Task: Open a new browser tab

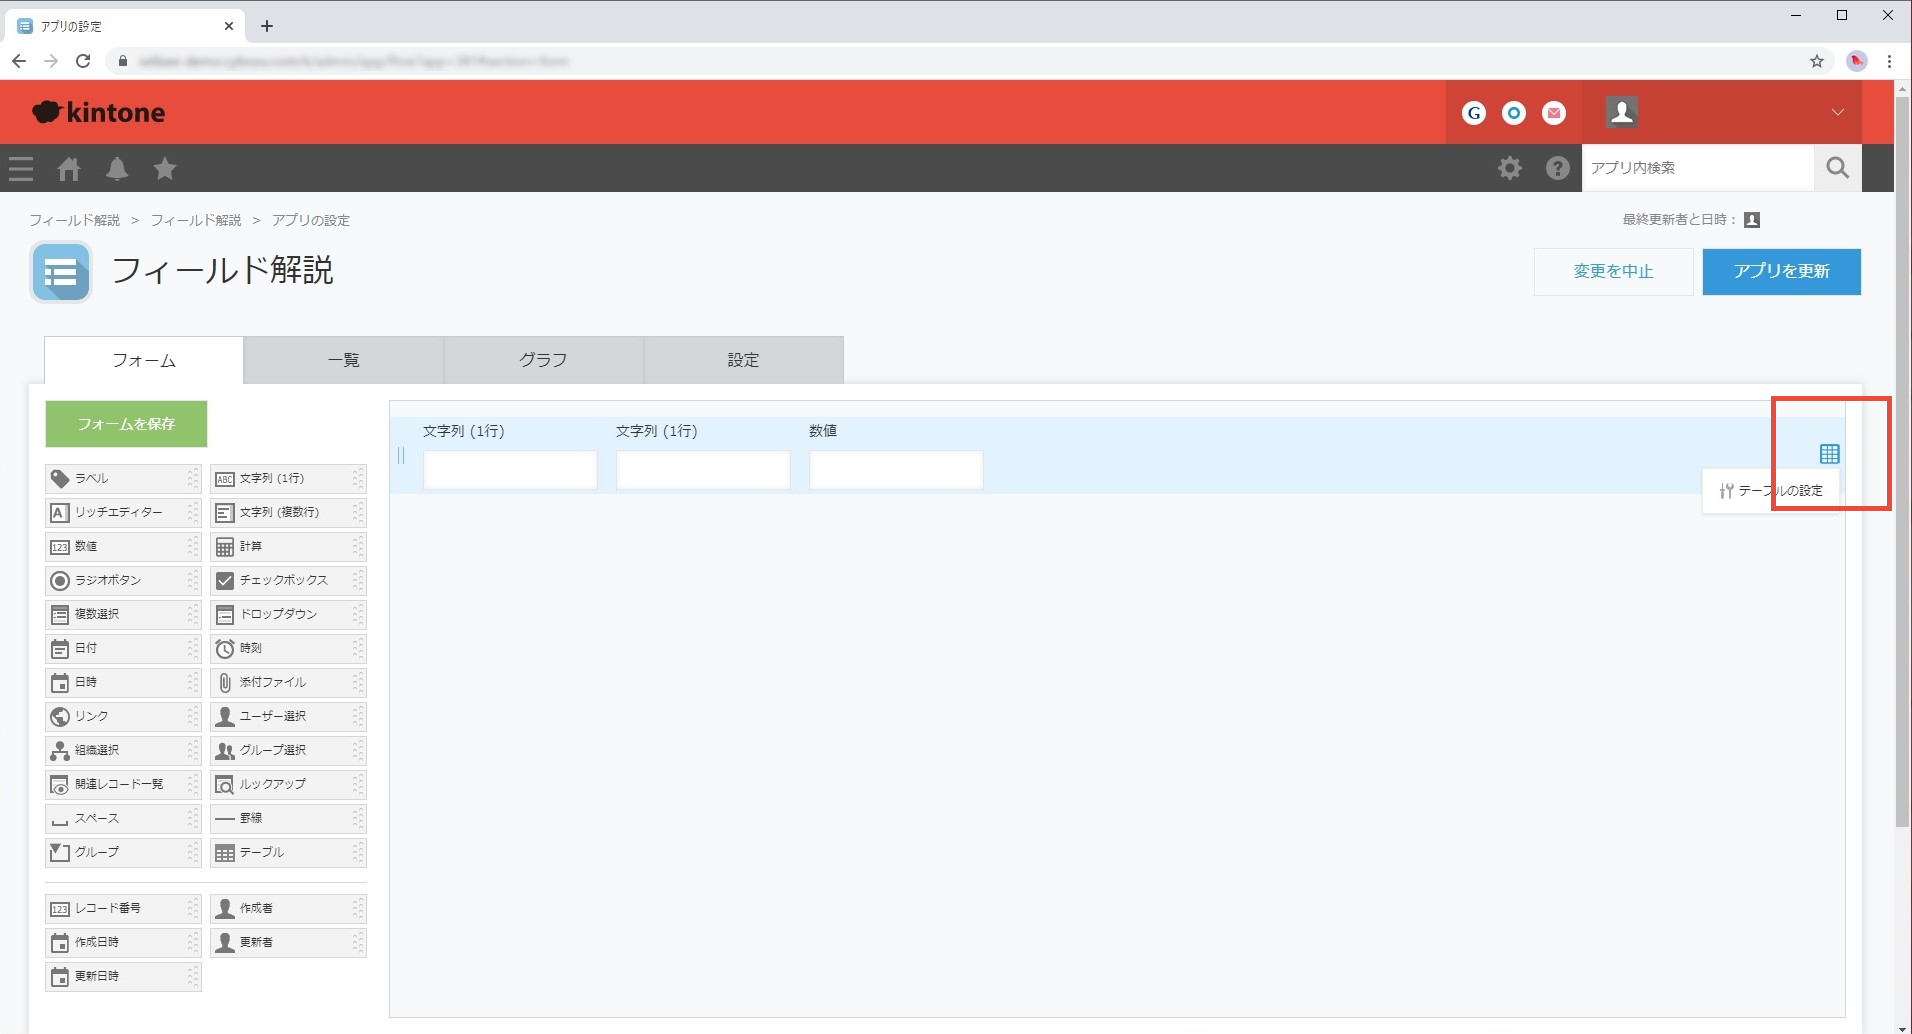Action: tap(267, 26)
